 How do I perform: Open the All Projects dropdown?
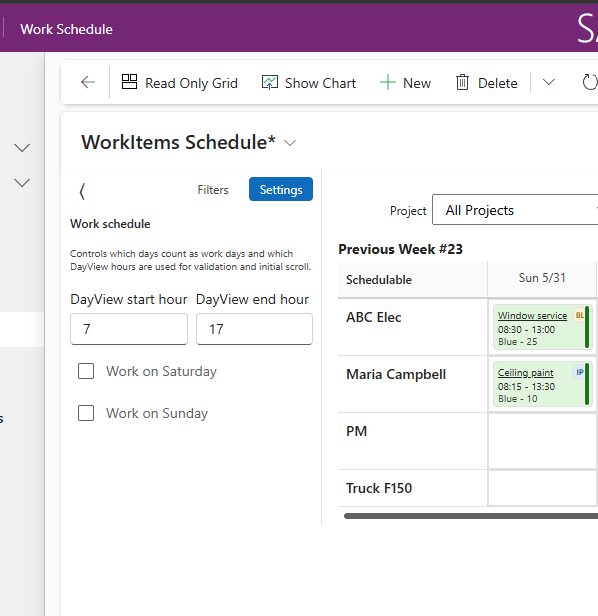515,210
